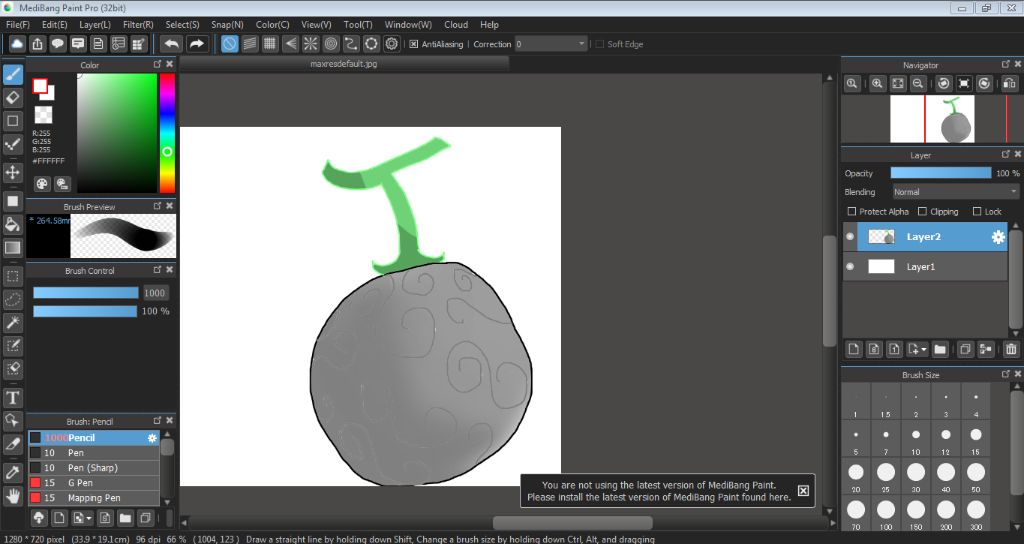Select the Move tool
This screenshot has width=1024, height=544.
[x=13, y=172]
